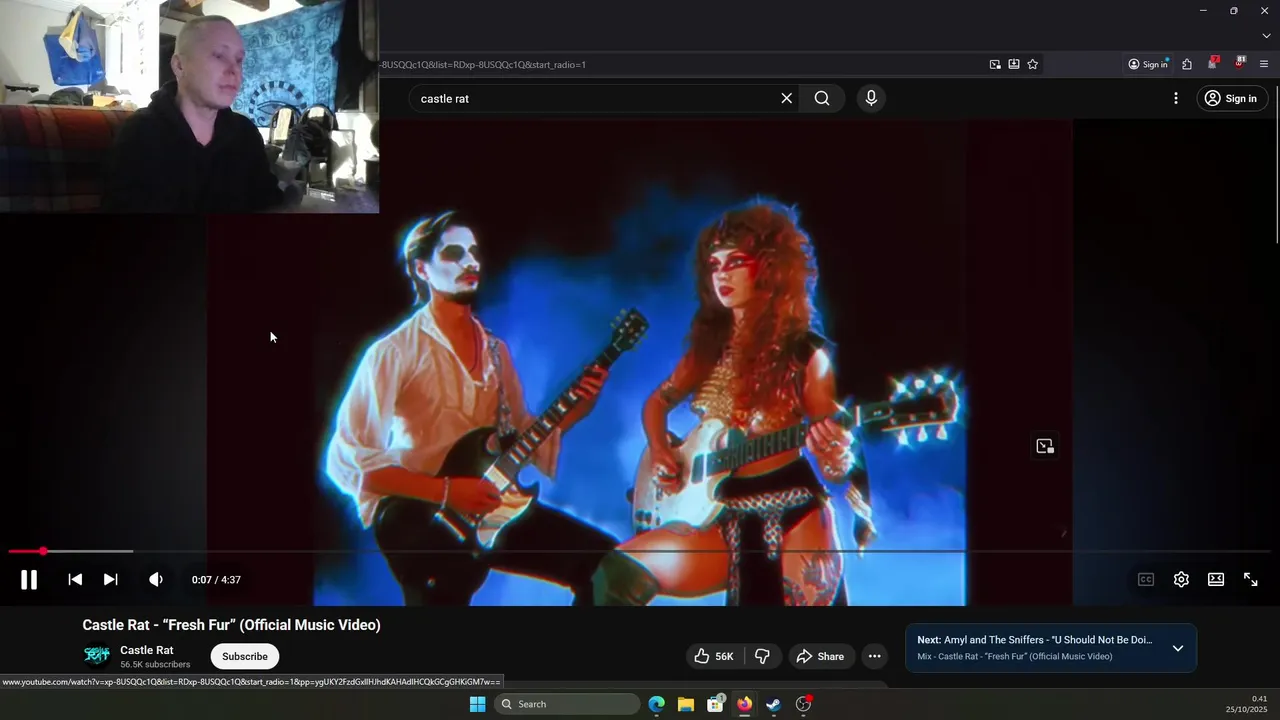
Task: Expand the Next mix playlist panel
Action: tap(1178, 648)
